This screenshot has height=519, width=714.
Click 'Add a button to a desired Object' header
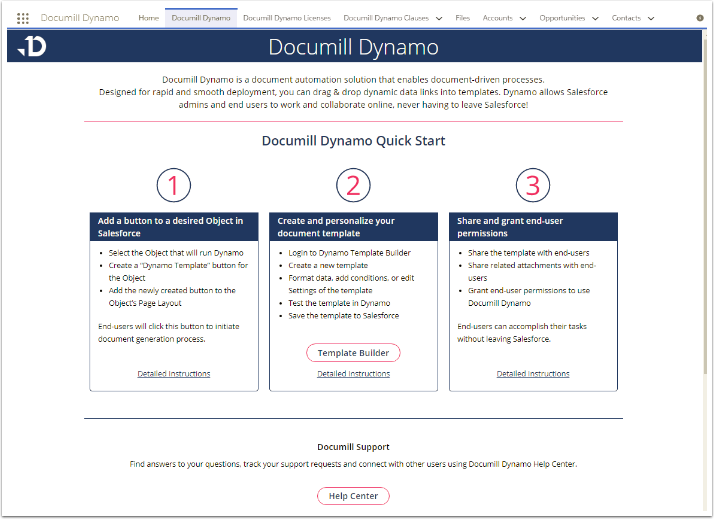[x=174, y=227]
